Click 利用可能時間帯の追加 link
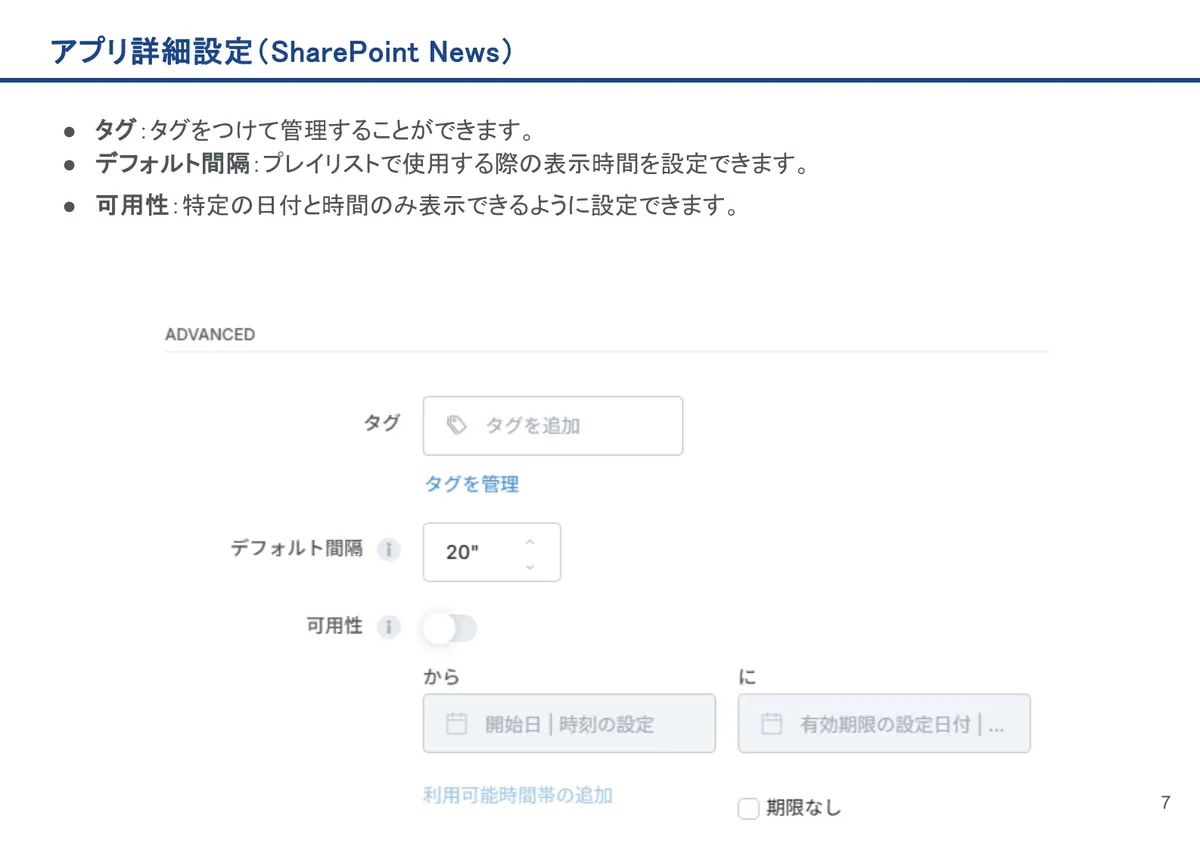 tap(518, 796)
